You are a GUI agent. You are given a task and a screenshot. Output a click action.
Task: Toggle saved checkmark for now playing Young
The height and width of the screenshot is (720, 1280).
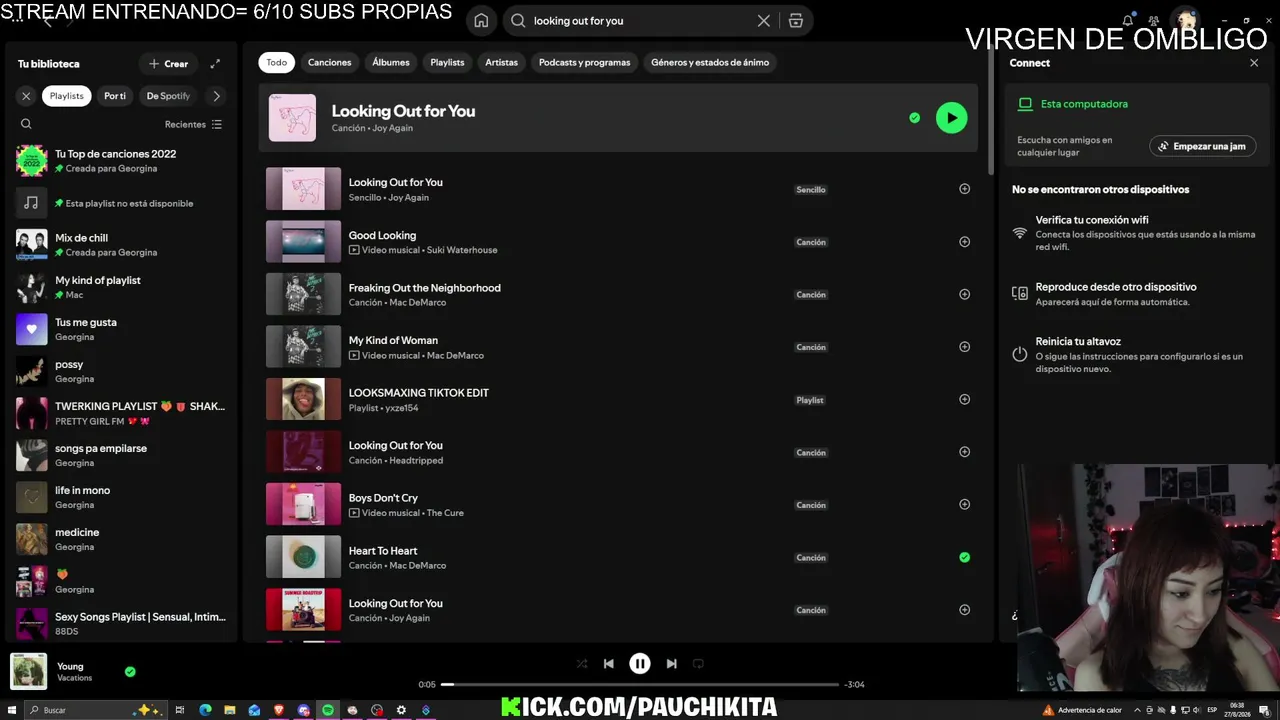tap(130, 672)
